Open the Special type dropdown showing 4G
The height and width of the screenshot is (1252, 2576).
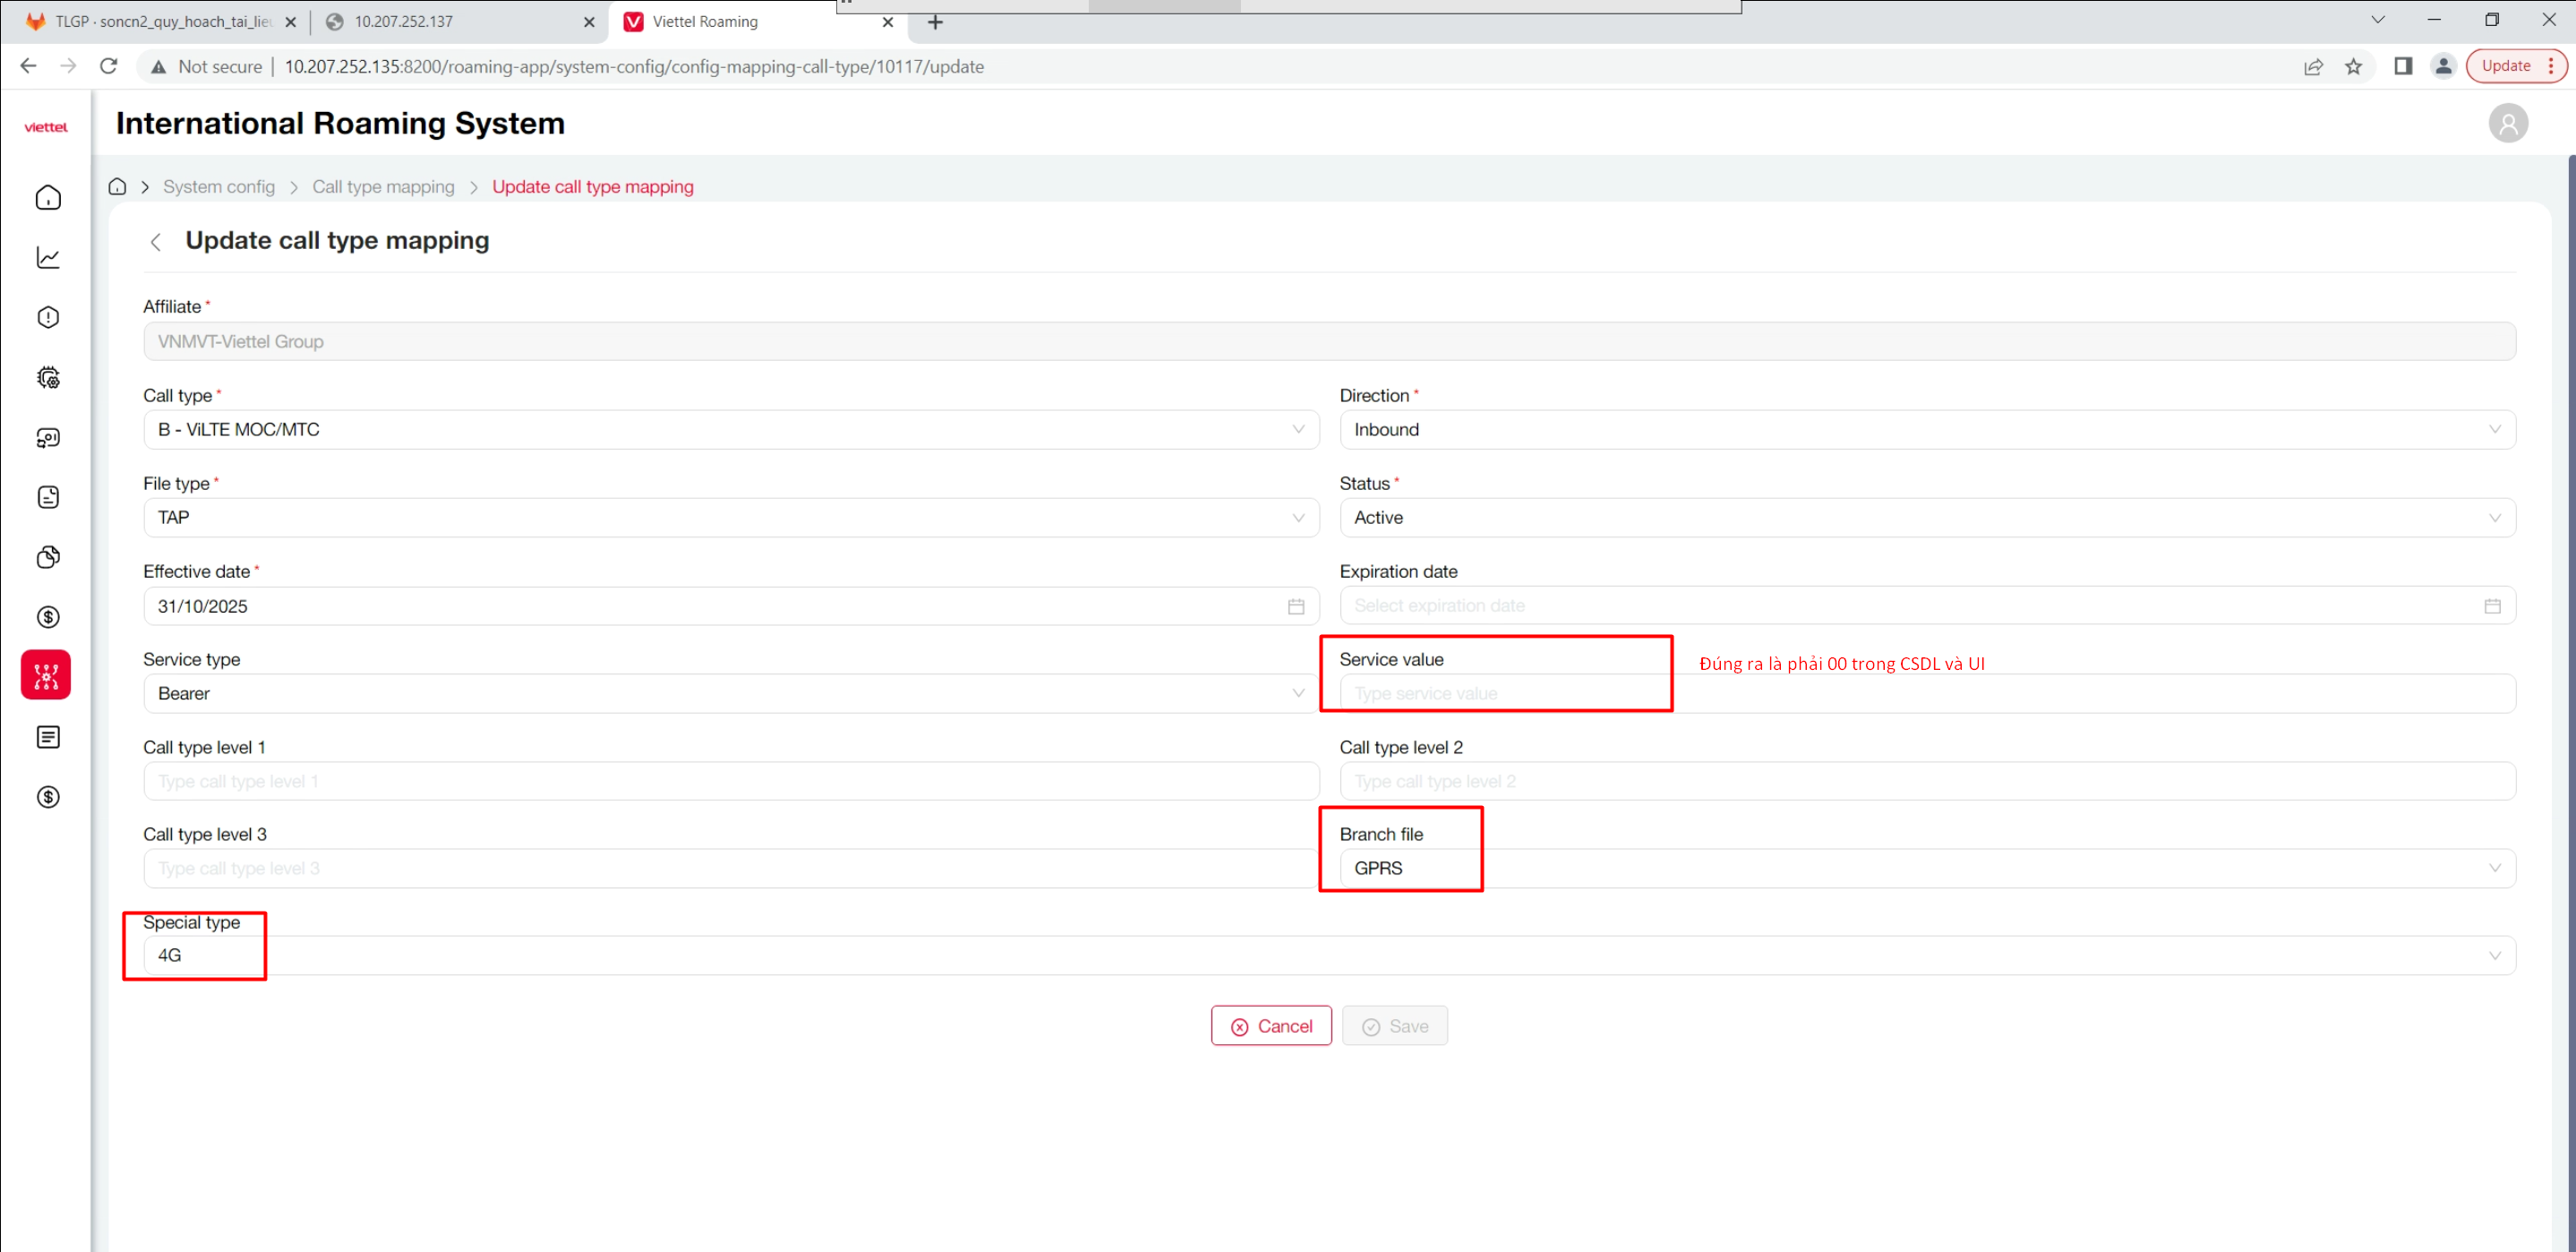[x=1328, y=956]
